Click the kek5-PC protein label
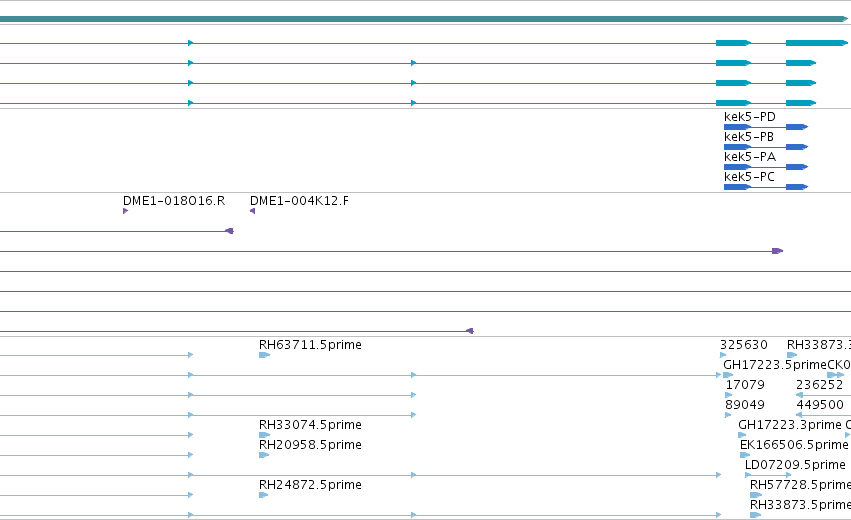Viewport: 851px width, 520px height. (749, 177)
